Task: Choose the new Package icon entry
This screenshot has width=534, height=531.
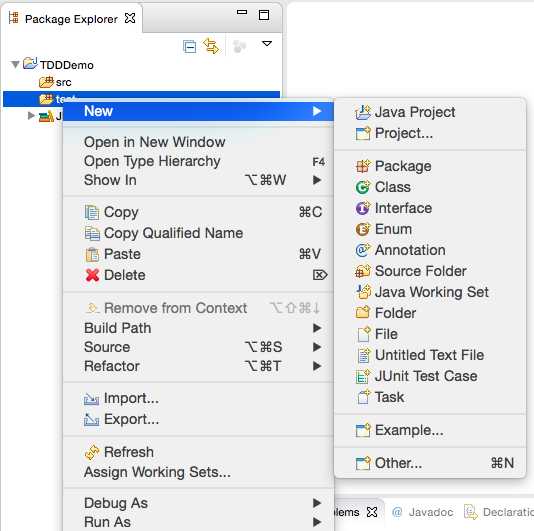Action: click(x=363, y=166)
